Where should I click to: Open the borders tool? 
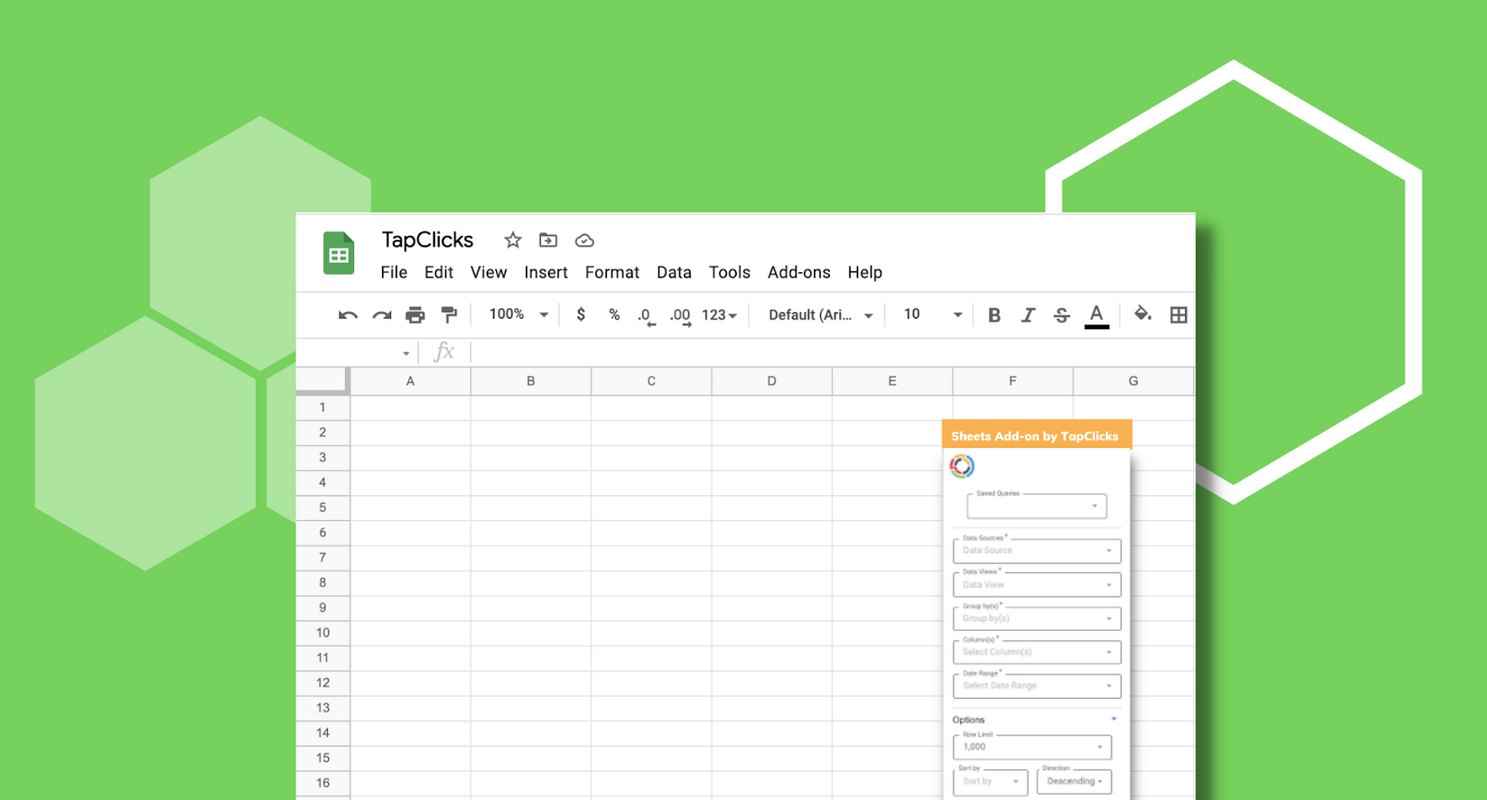pyautogui.click(x=1178, y=314)
